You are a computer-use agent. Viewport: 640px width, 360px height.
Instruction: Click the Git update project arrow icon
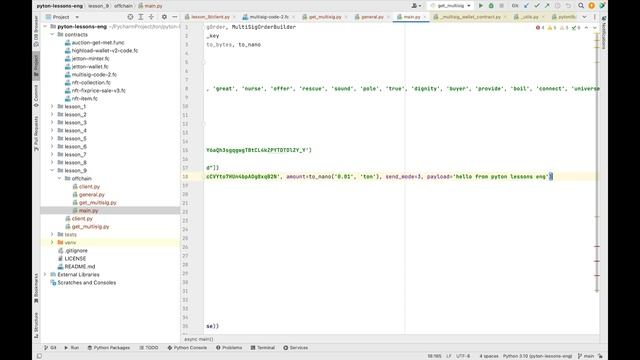[x=526, y=6]
